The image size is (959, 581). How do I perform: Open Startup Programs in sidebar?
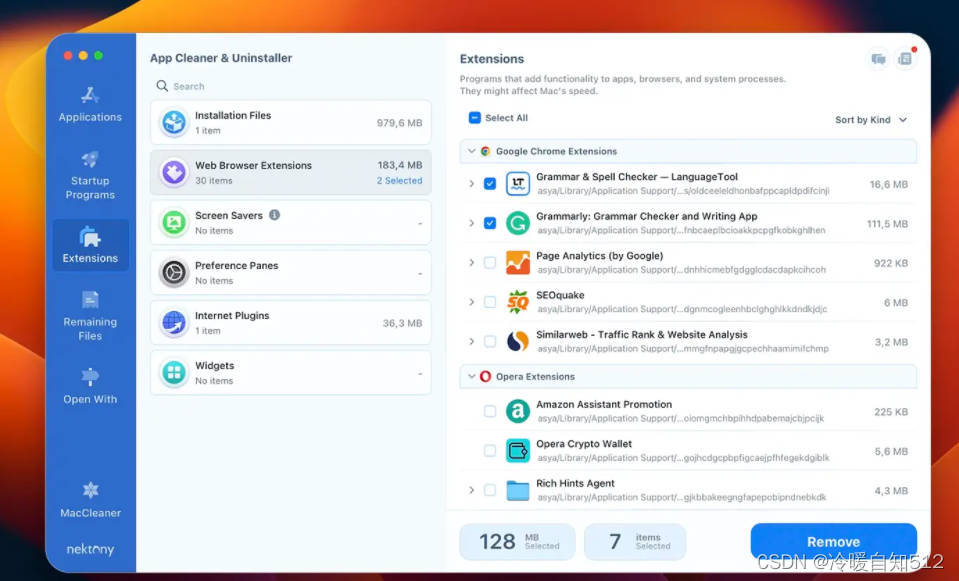[x=90, y=175]
